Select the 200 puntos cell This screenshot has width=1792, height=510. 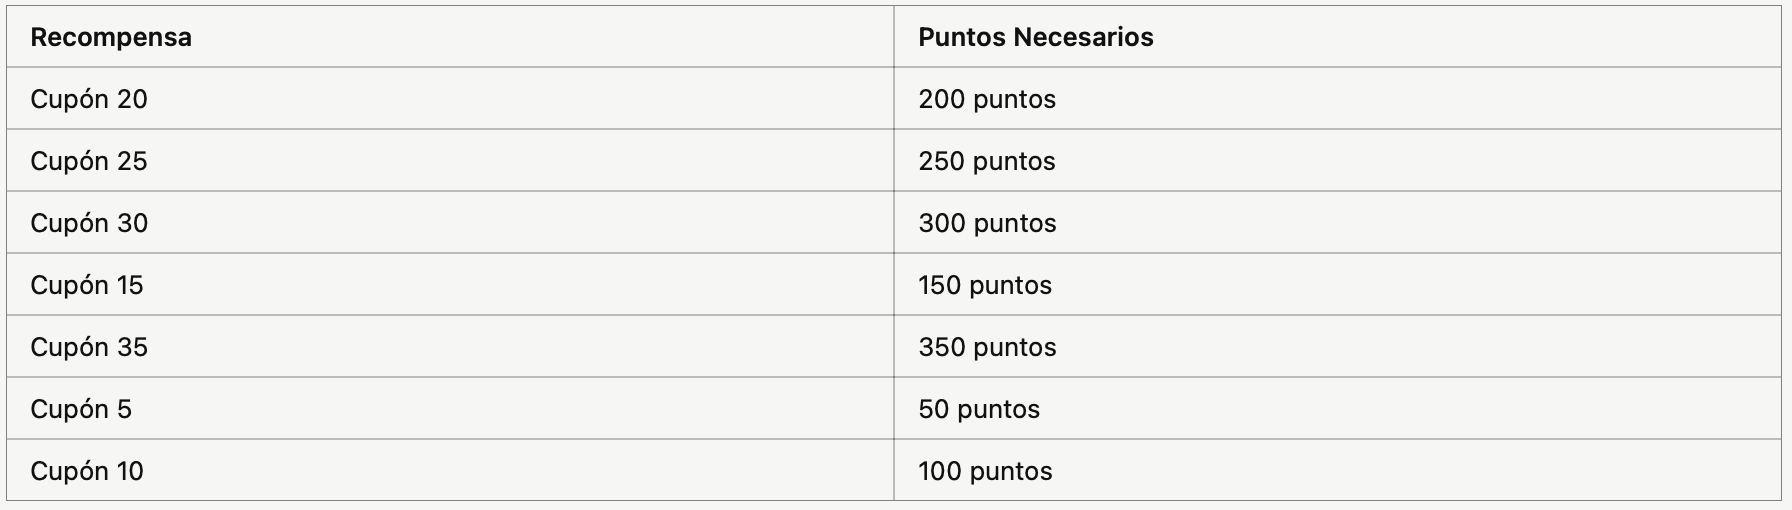(x=1339, y=99)
